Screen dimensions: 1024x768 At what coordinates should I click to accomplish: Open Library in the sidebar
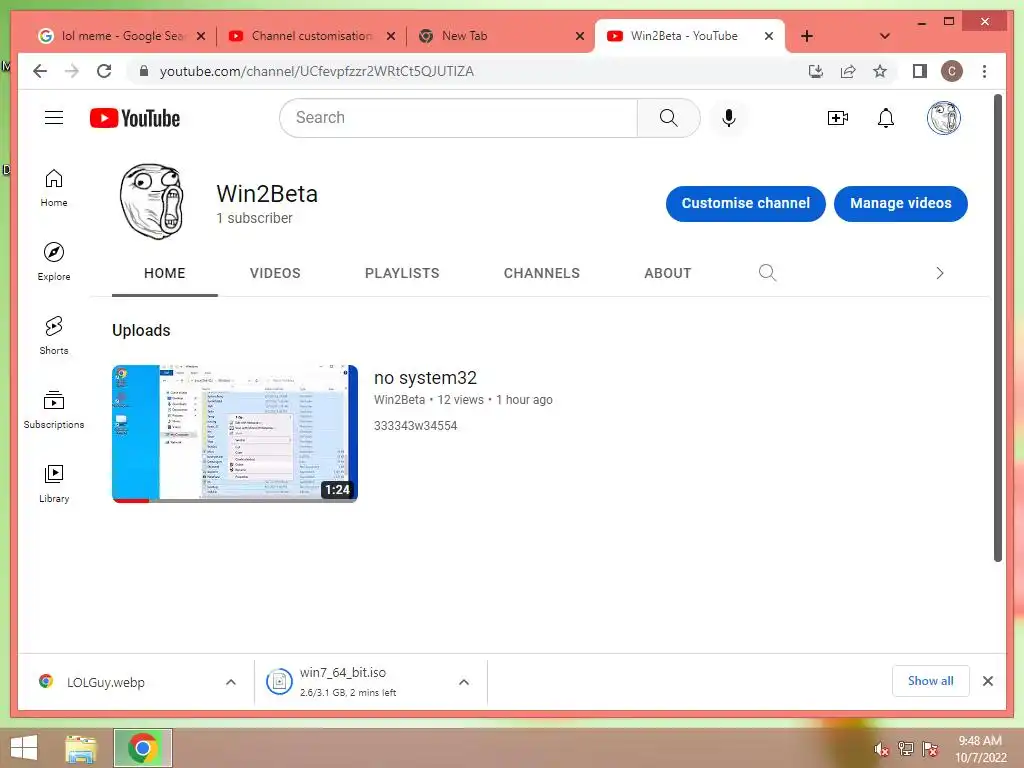click(x=54, y=483)
